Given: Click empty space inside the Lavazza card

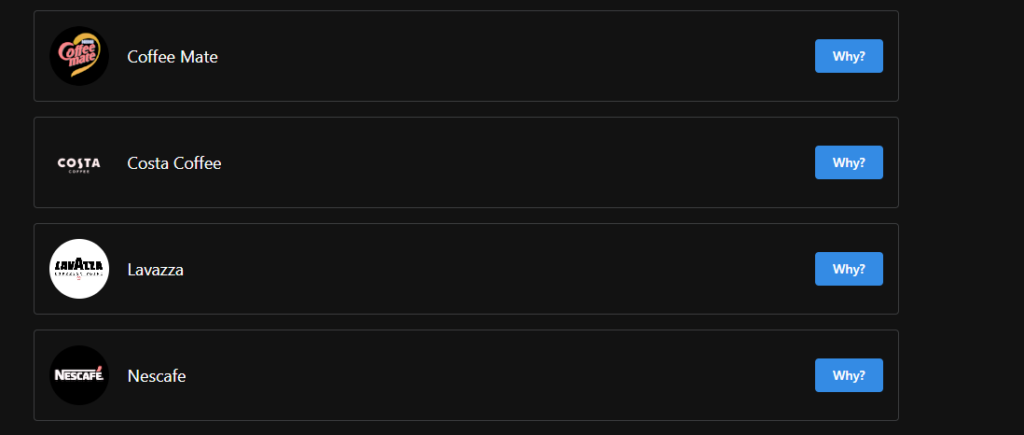Looking at the screenshot, I should point(500,269).
